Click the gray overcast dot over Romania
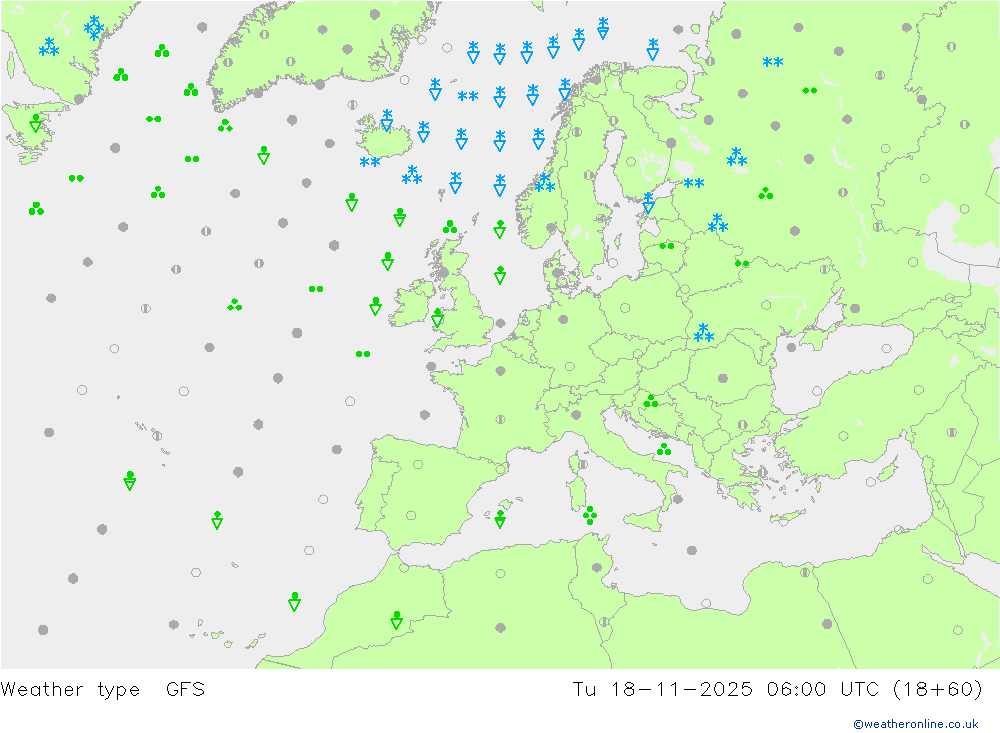This screenshot has height=733, width=1000. 723,378
